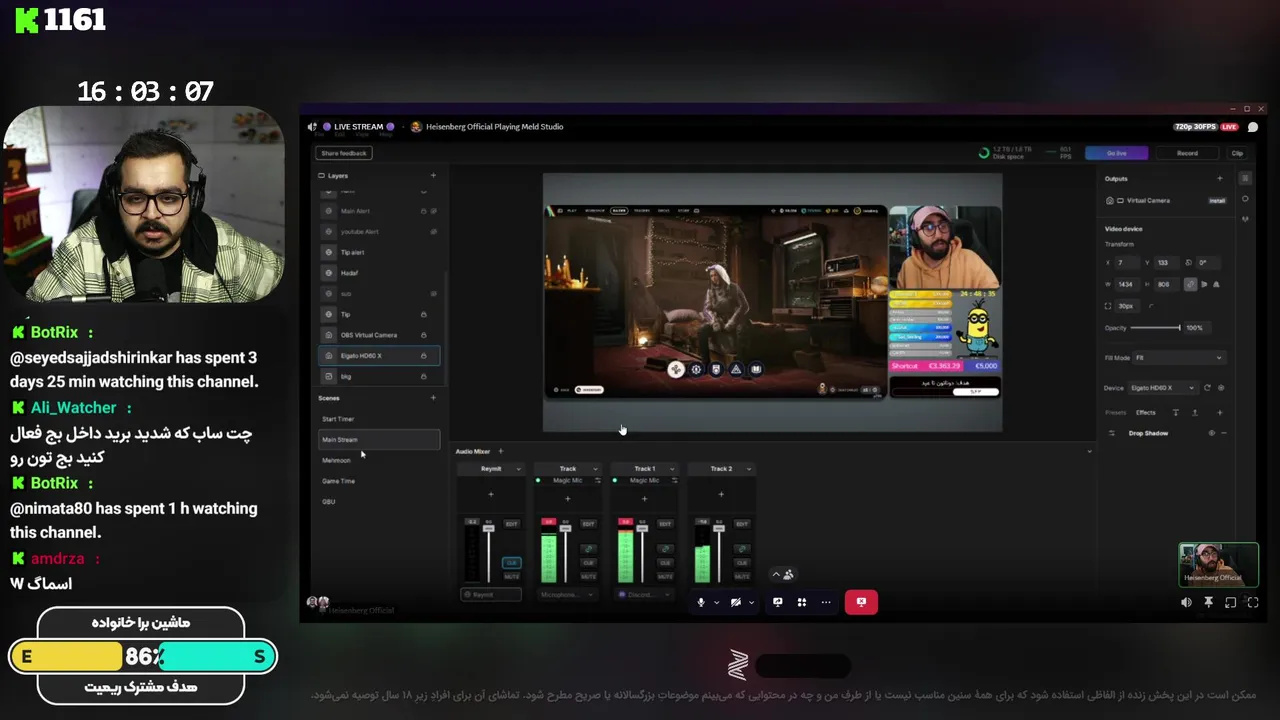Image resolution: width=1280 pixels, height=720 pixels.
Task: Click the import preset down-arrow icon
Action: 1176,412
